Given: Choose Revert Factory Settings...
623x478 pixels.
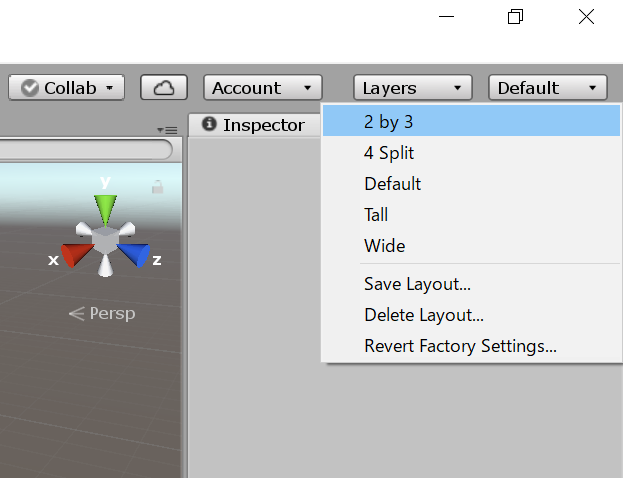Looking at the screenshot, I should tap(460, 346).
